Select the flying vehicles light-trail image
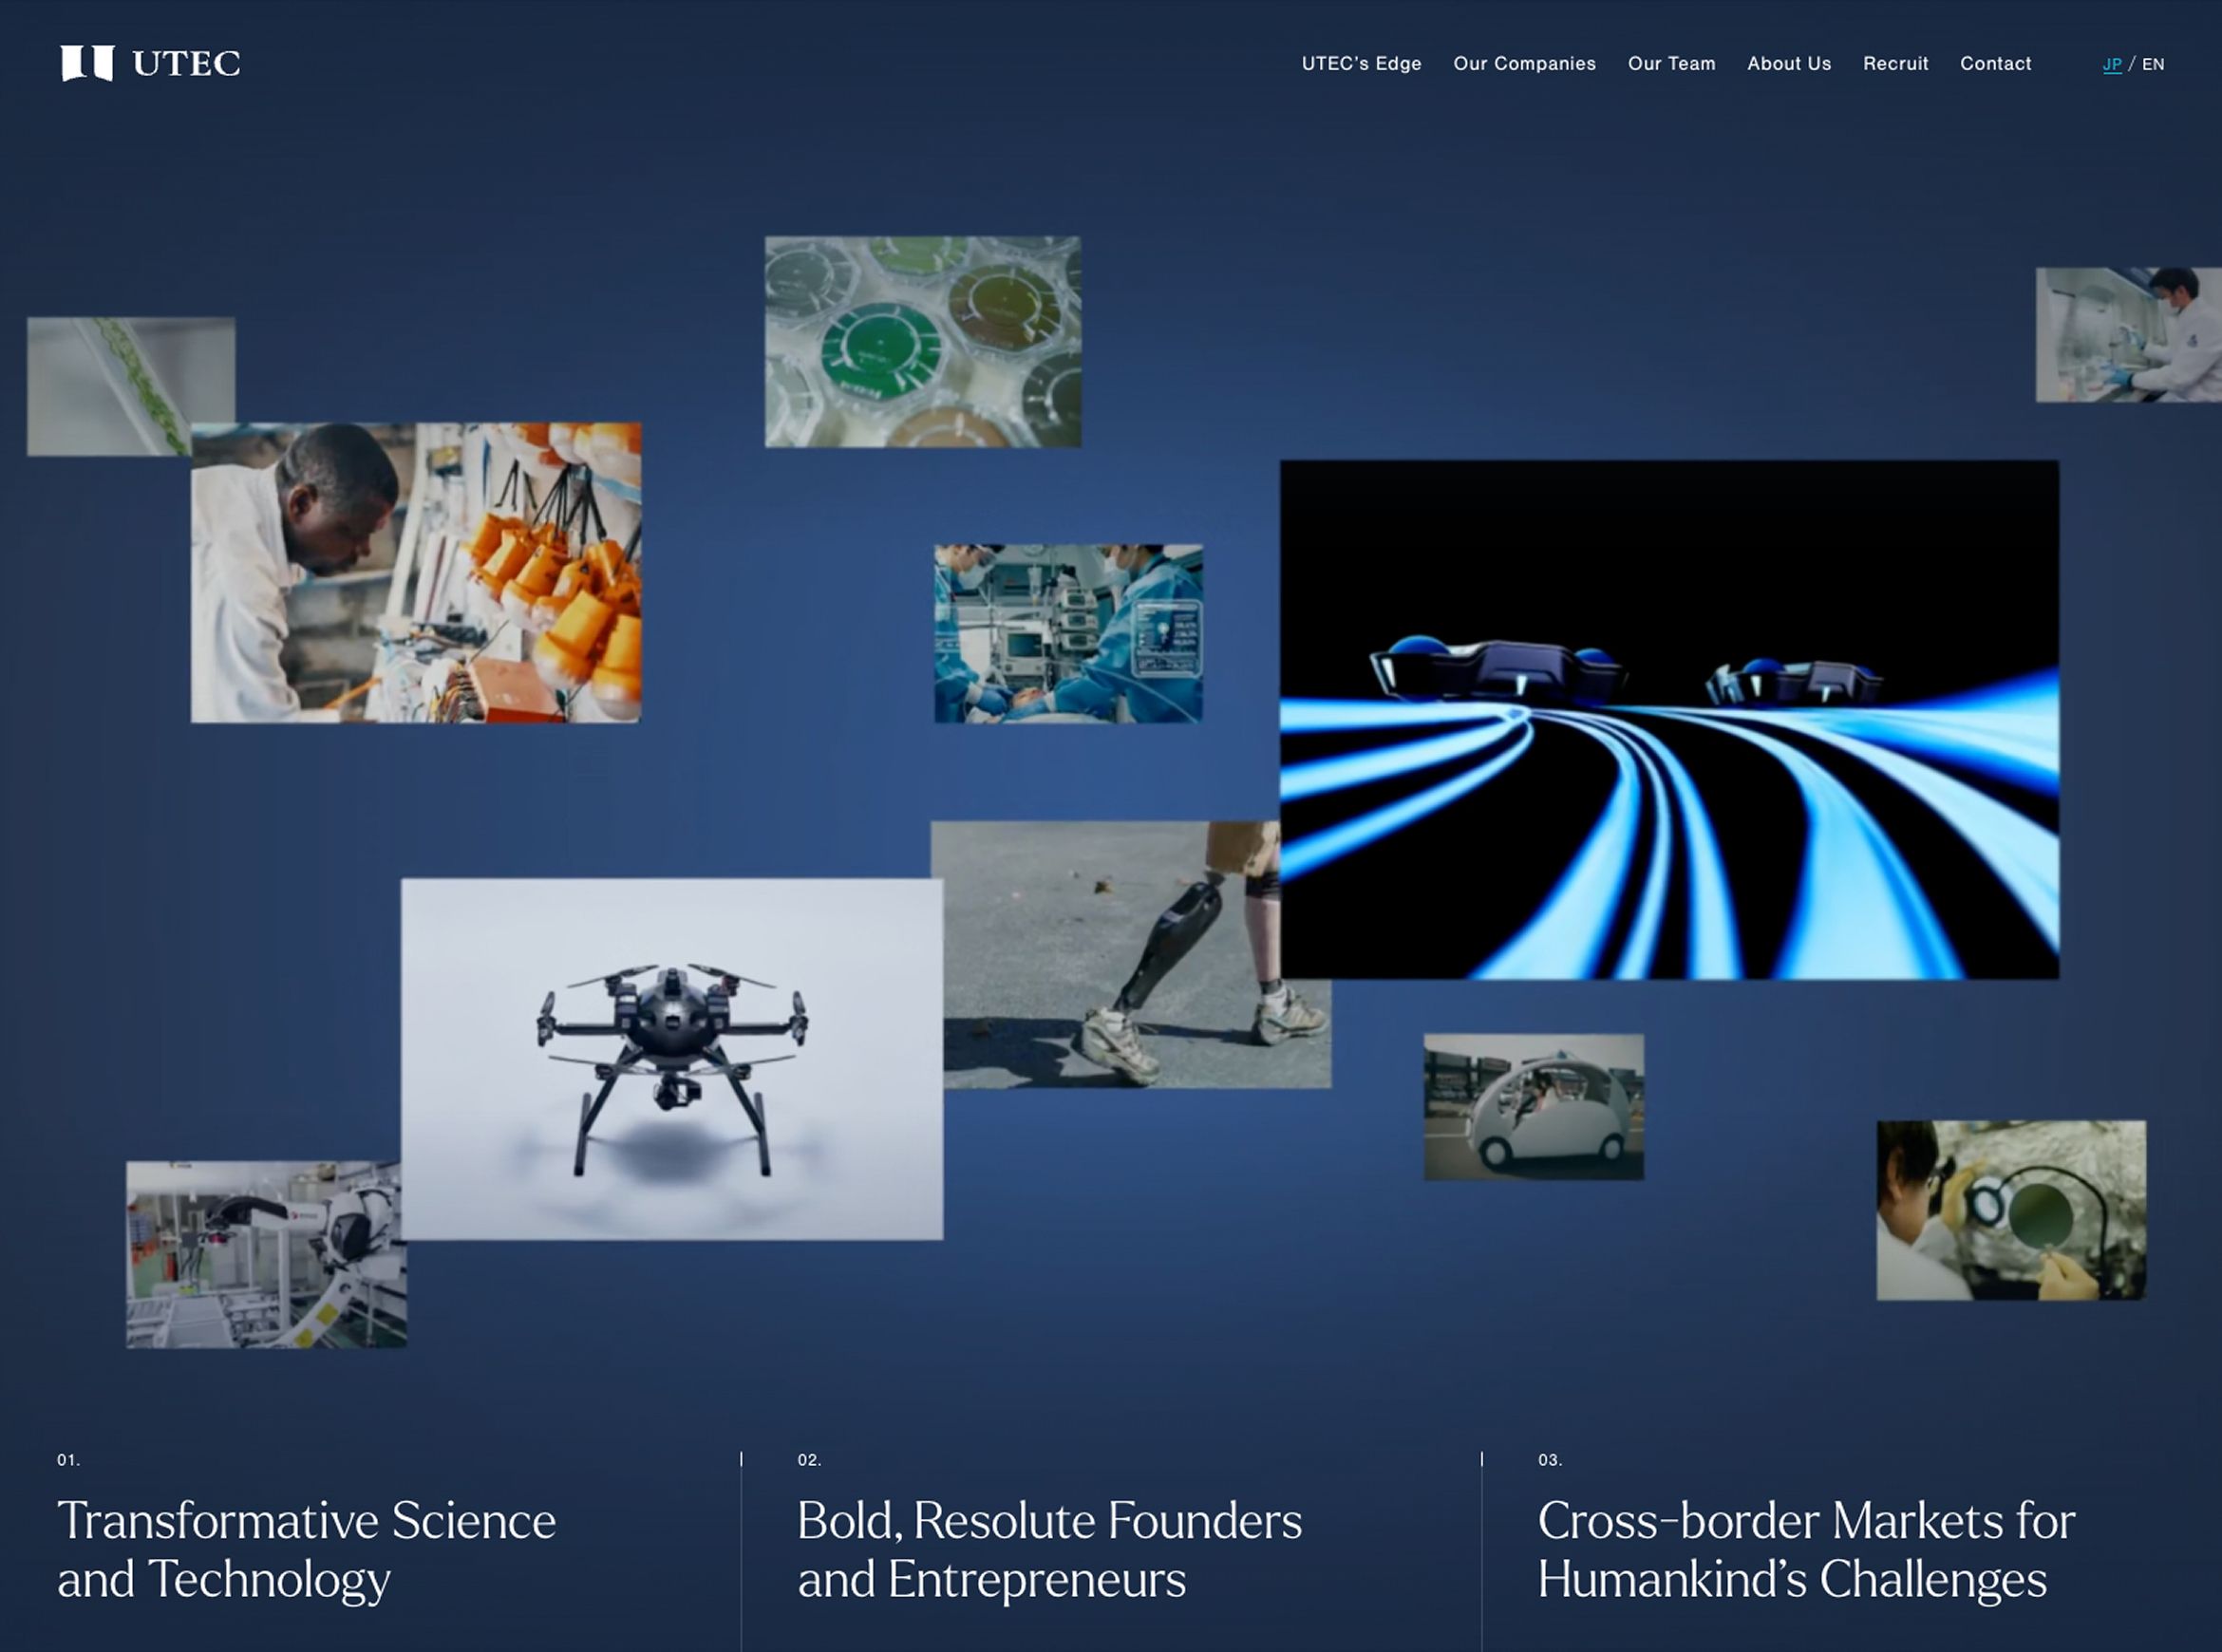Viewport: 2222px width, 1652px height. click(x=1669, y=719)
